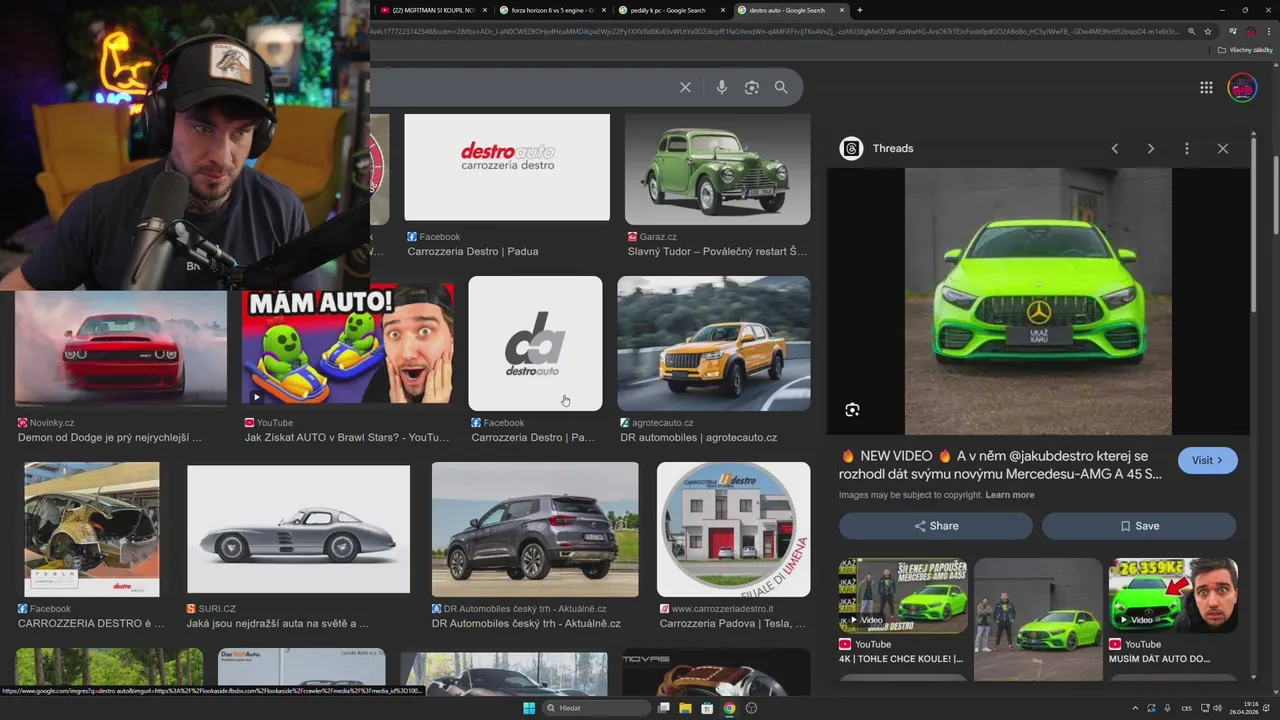This screenshot has width=1280, height=720.
Task: Go to next image in preview panel
Action: [x=1150, y=148]
